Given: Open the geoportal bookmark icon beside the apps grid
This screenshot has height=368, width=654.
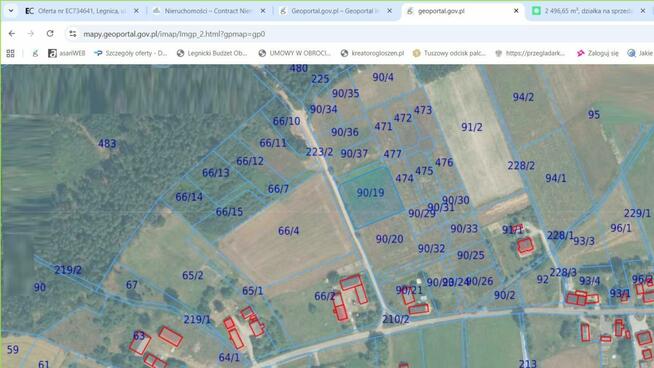Looking at the screenshot, I should coord(35,53).
